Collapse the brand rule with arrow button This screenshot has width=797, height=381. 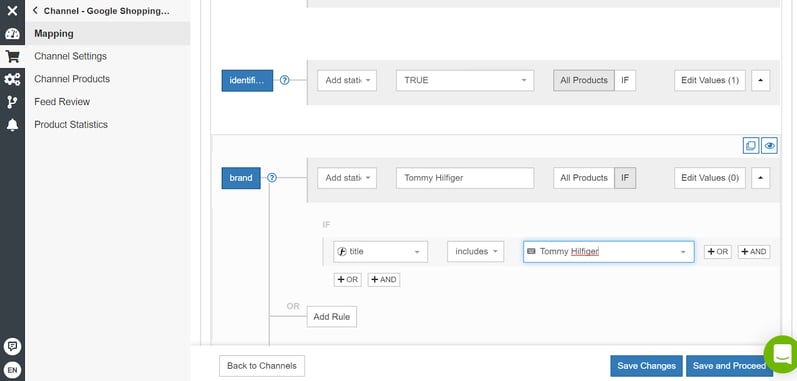coord(760,178)
